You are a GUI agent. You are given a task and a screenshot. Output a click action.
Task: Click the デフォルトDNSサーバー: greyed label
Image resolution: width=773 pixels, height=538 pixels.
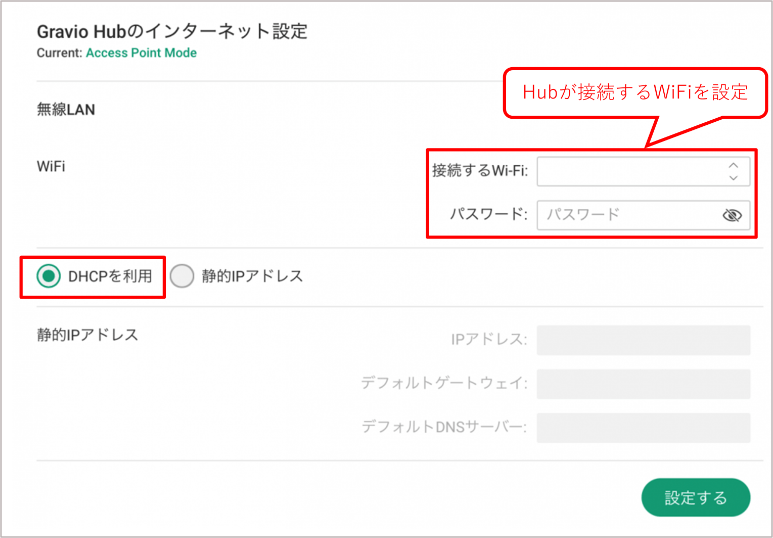pyautogui.click(x=444, y=427)
